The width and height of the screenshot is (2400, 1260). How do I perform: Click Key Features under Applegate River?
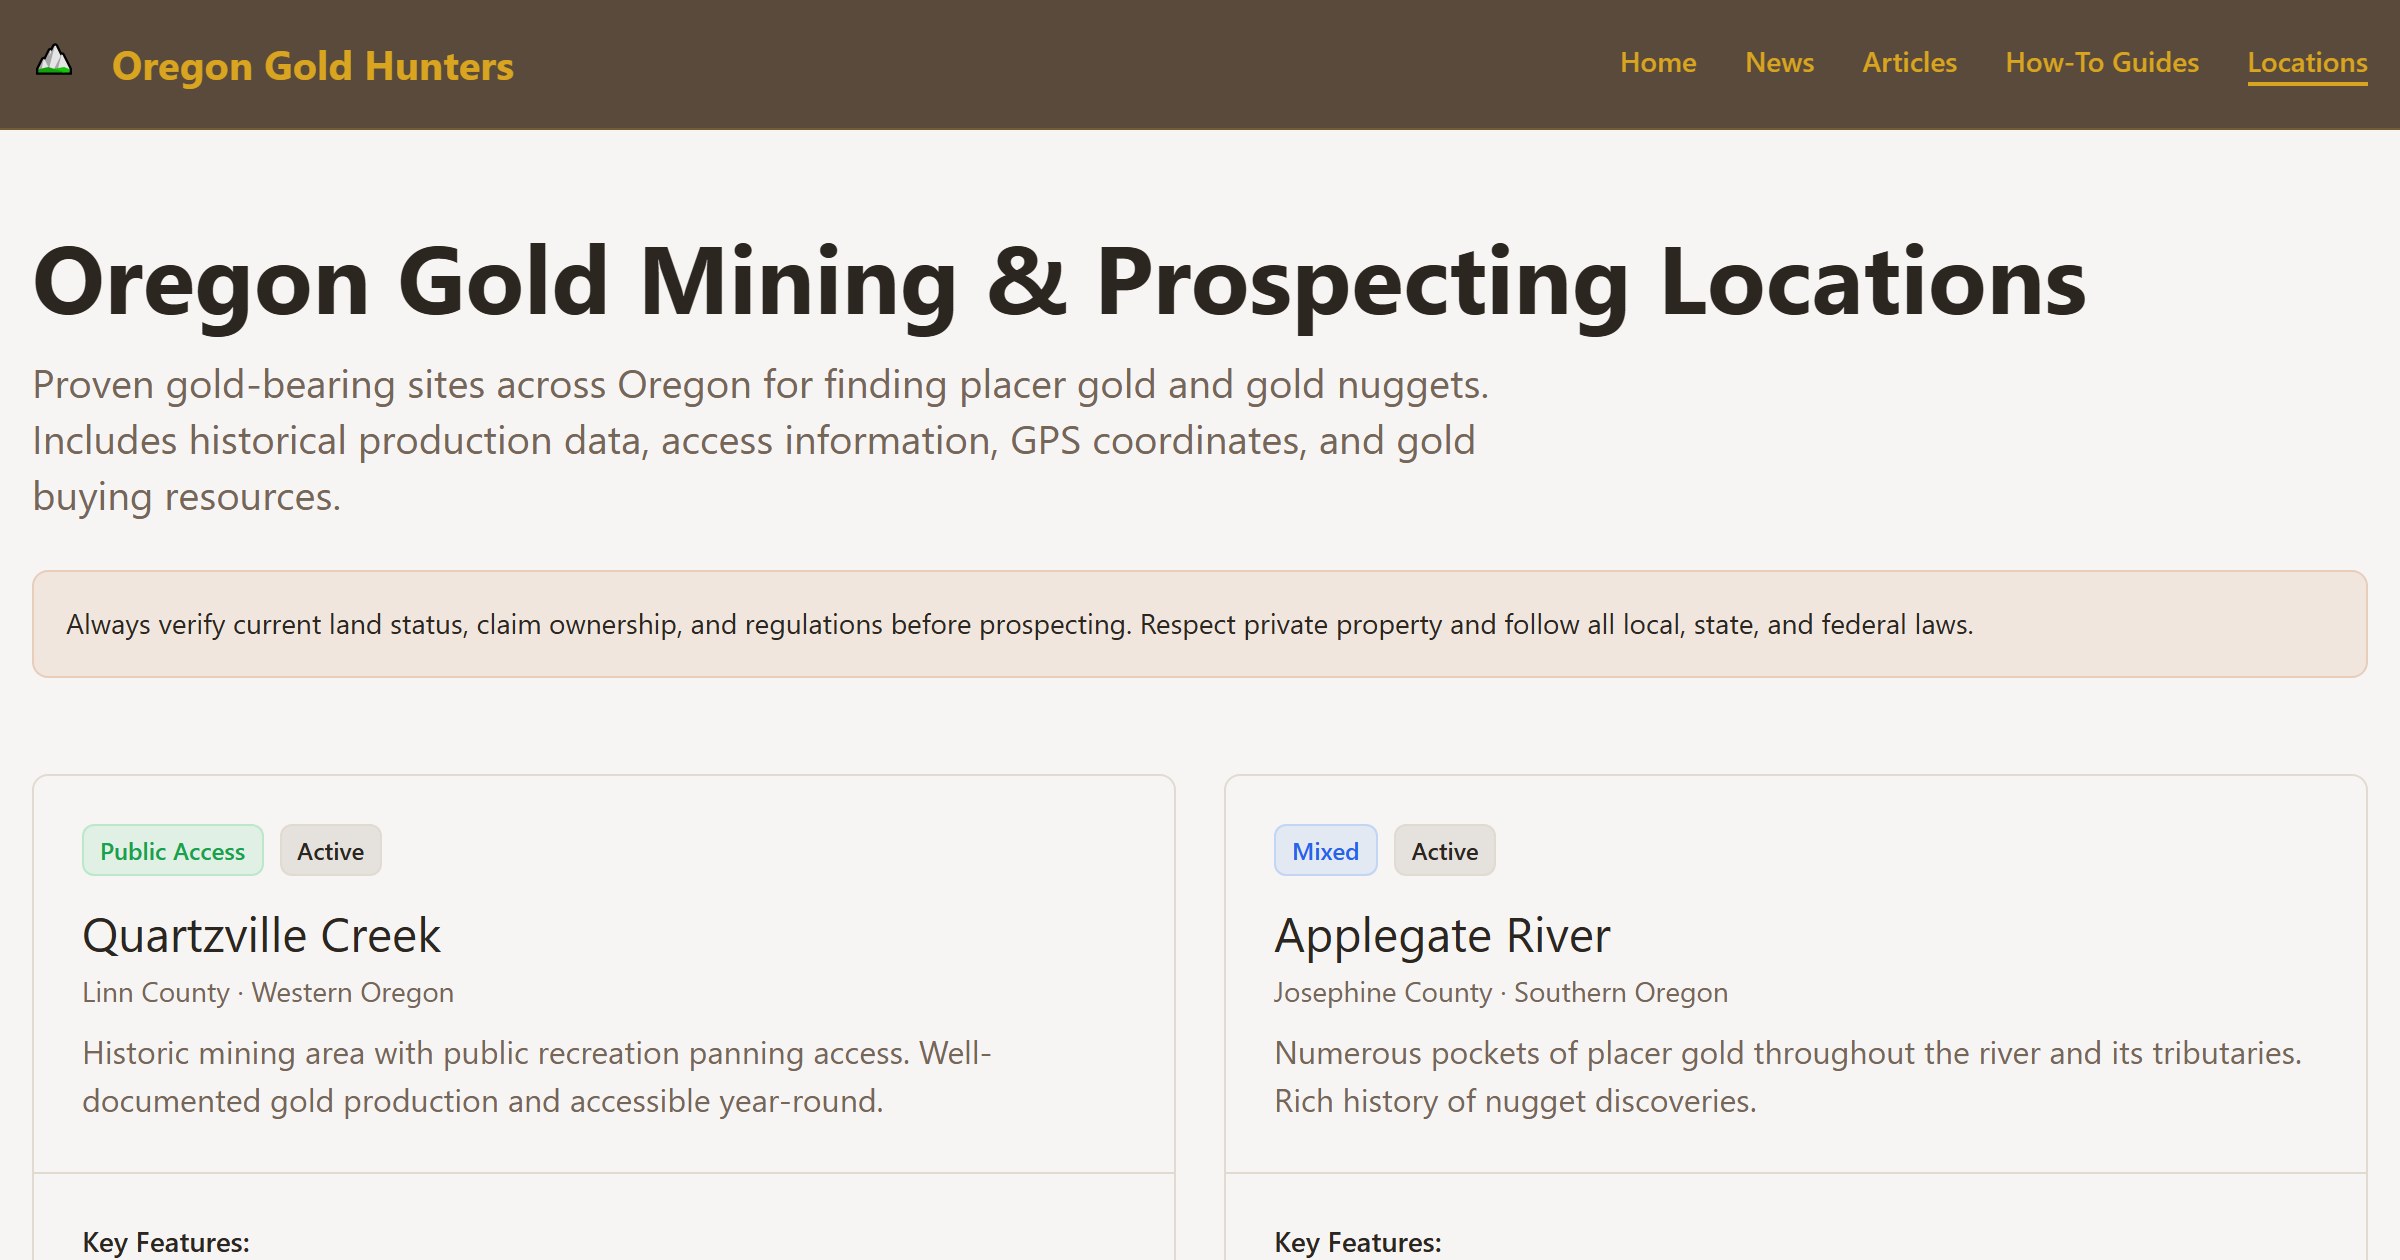(1358, 1243)
